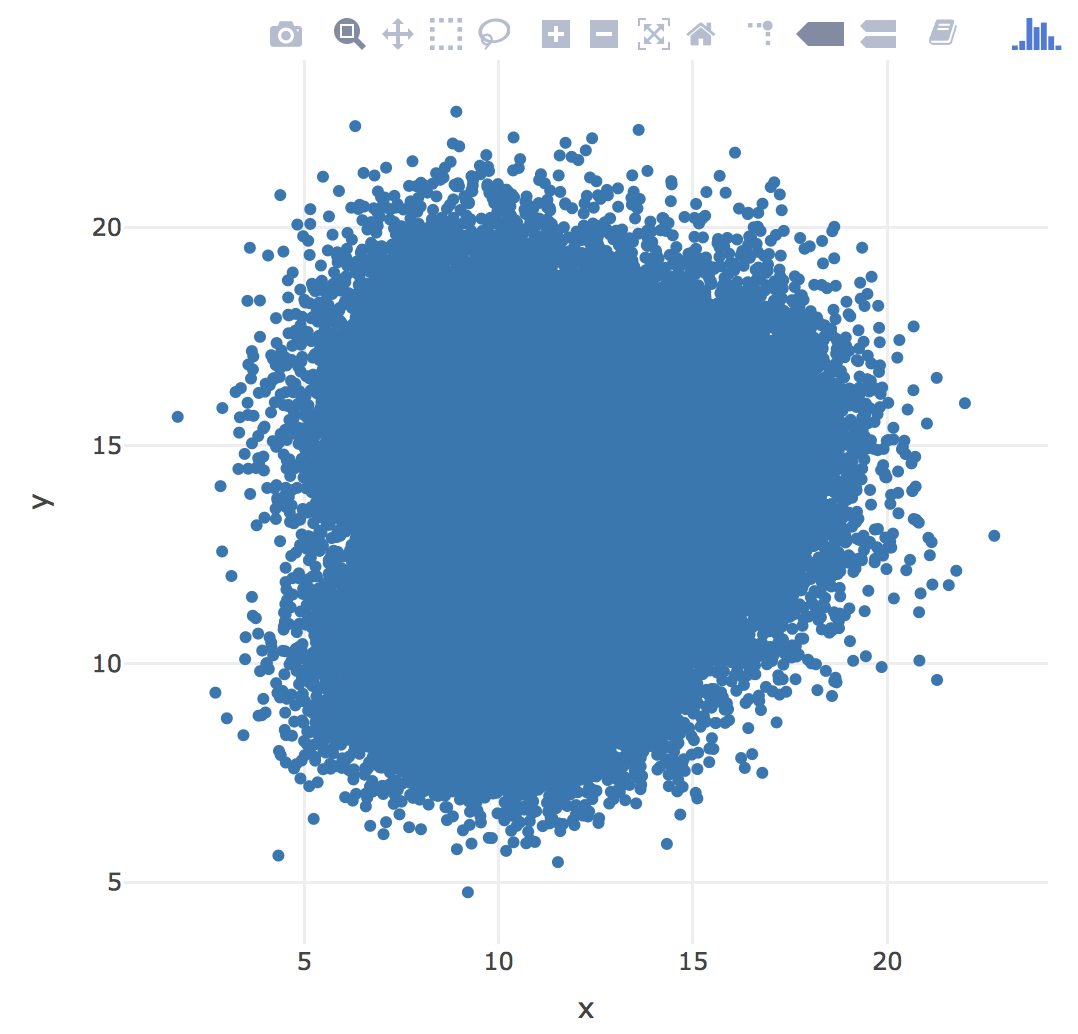
Task: Select the Zoom magnifier tool
Action: coord(349,35)
